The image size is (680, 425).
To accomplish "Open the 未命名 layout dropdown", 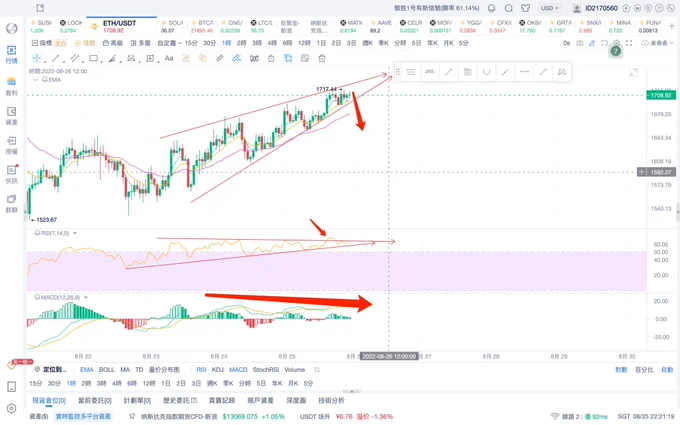I will click(x=658, y=43).
